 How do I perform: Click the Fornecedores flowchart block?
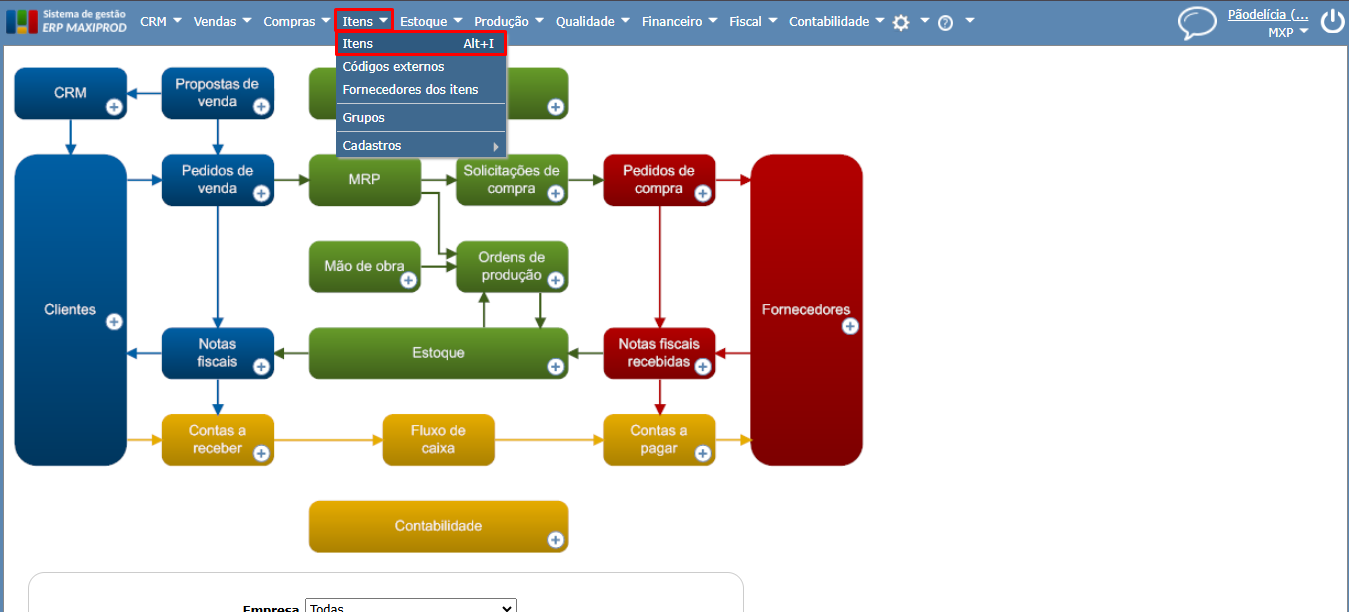click(x=806, y=310)
